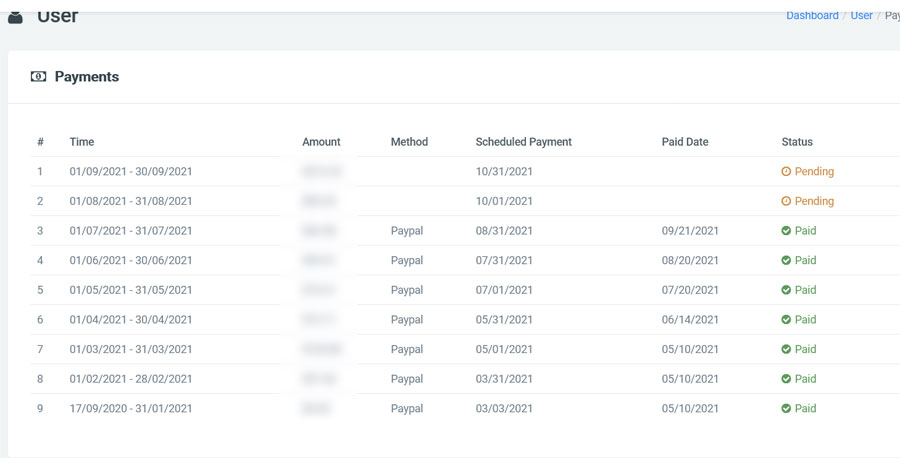Click the green check icon for paid date 08/20/2021
900x458 pixels.
786,261
